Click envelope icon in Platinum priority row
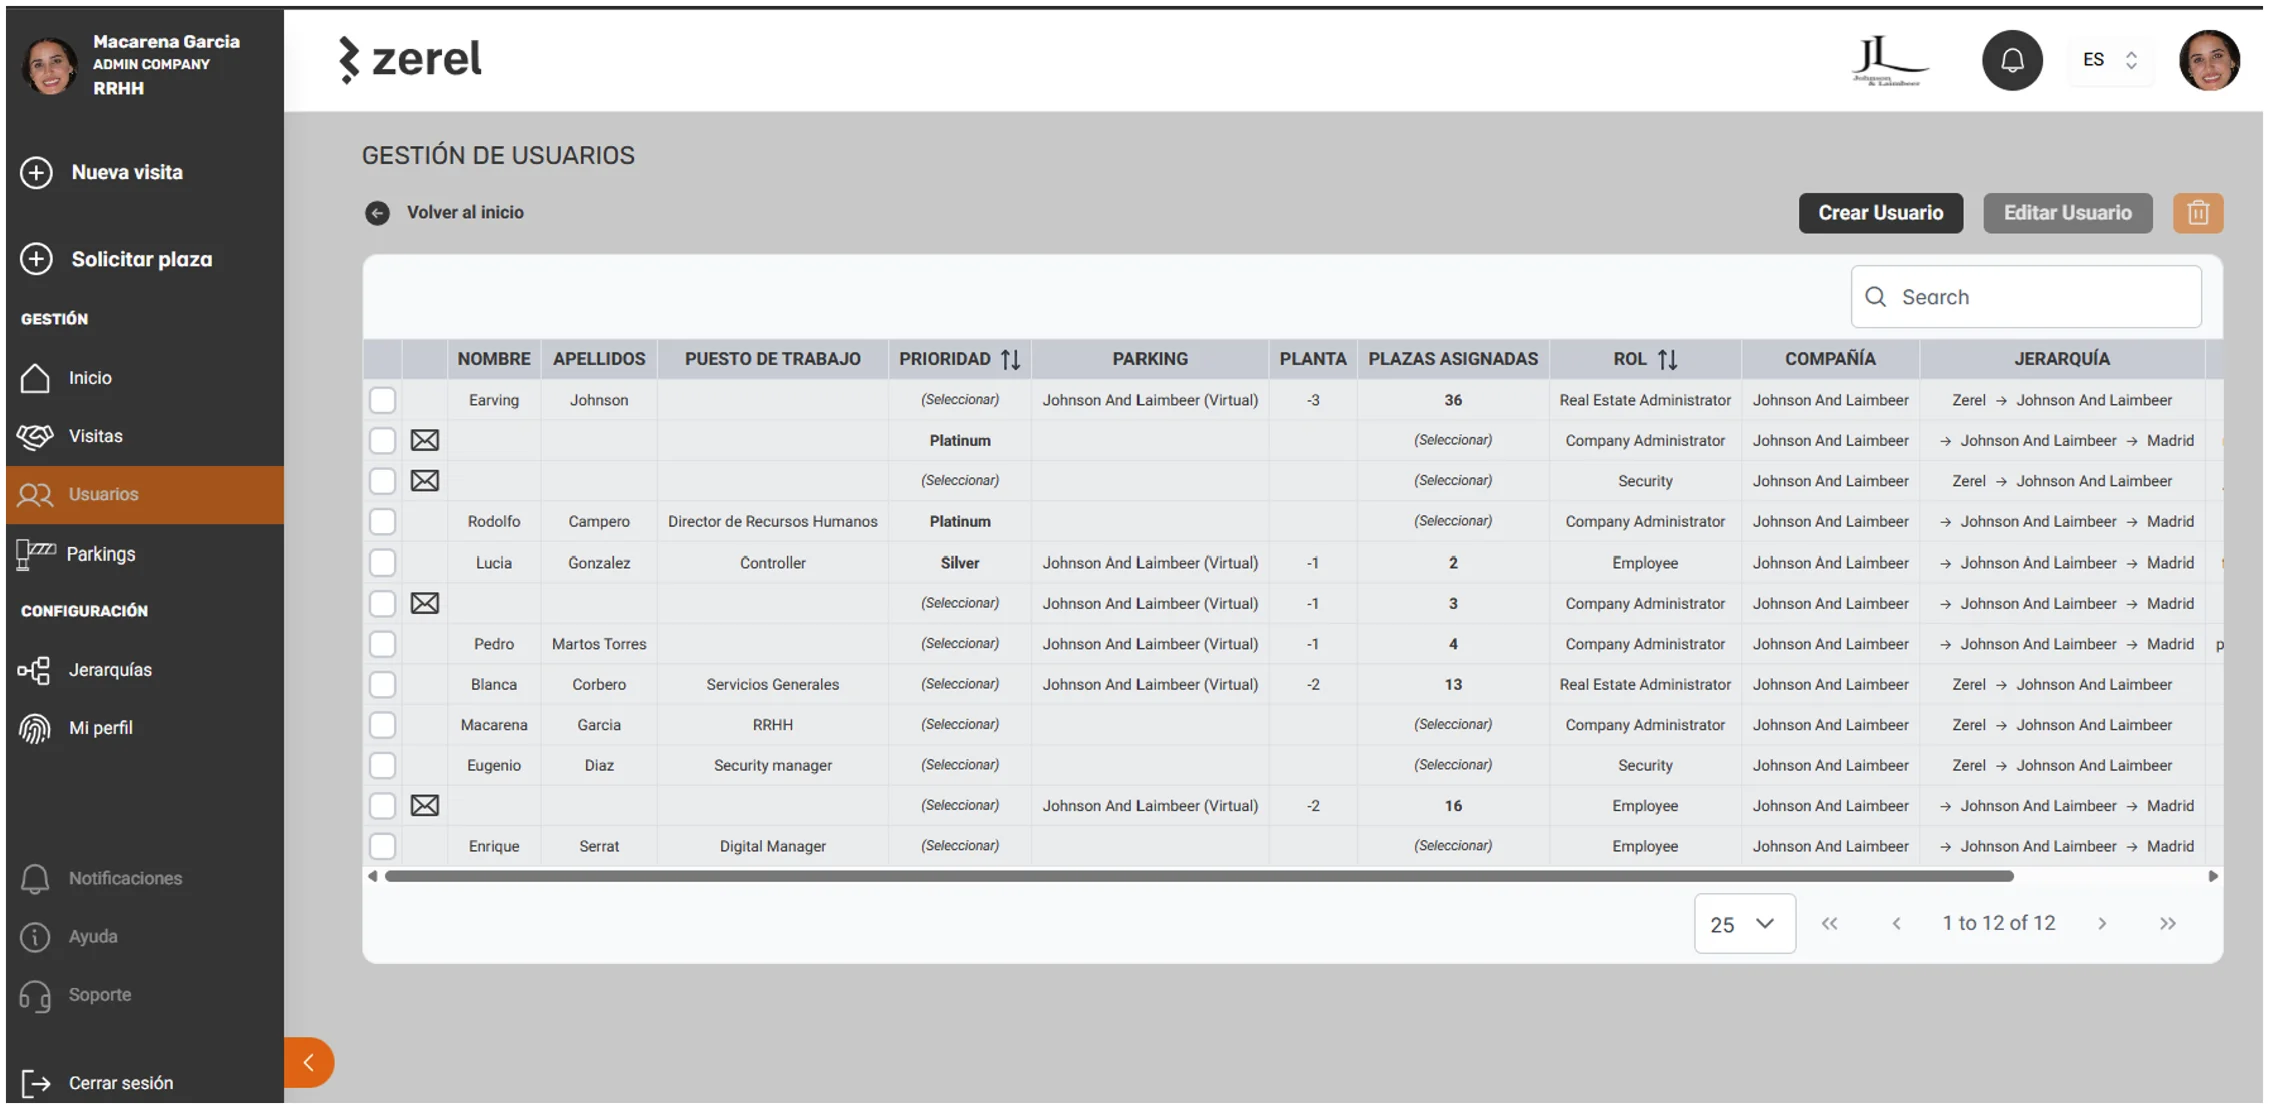 click(x=425, y=440)
